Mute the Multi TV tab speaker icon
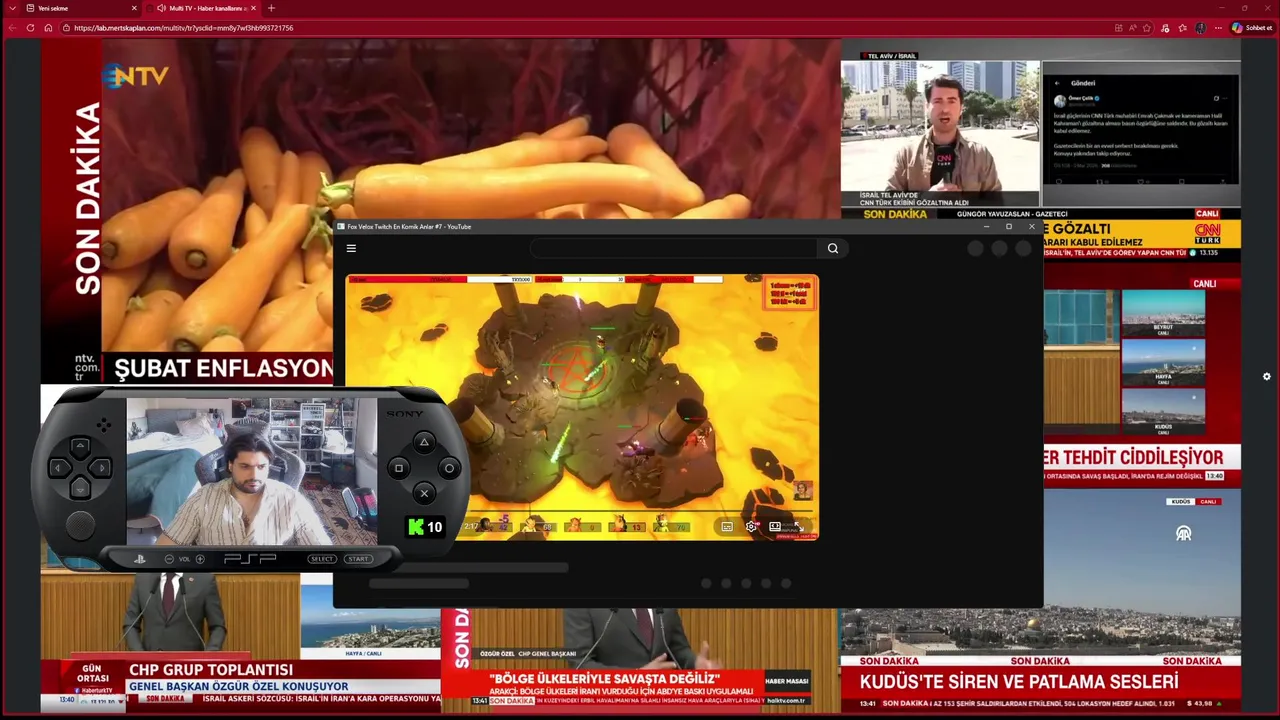The image size is (1280, 720). pos(161,8)
